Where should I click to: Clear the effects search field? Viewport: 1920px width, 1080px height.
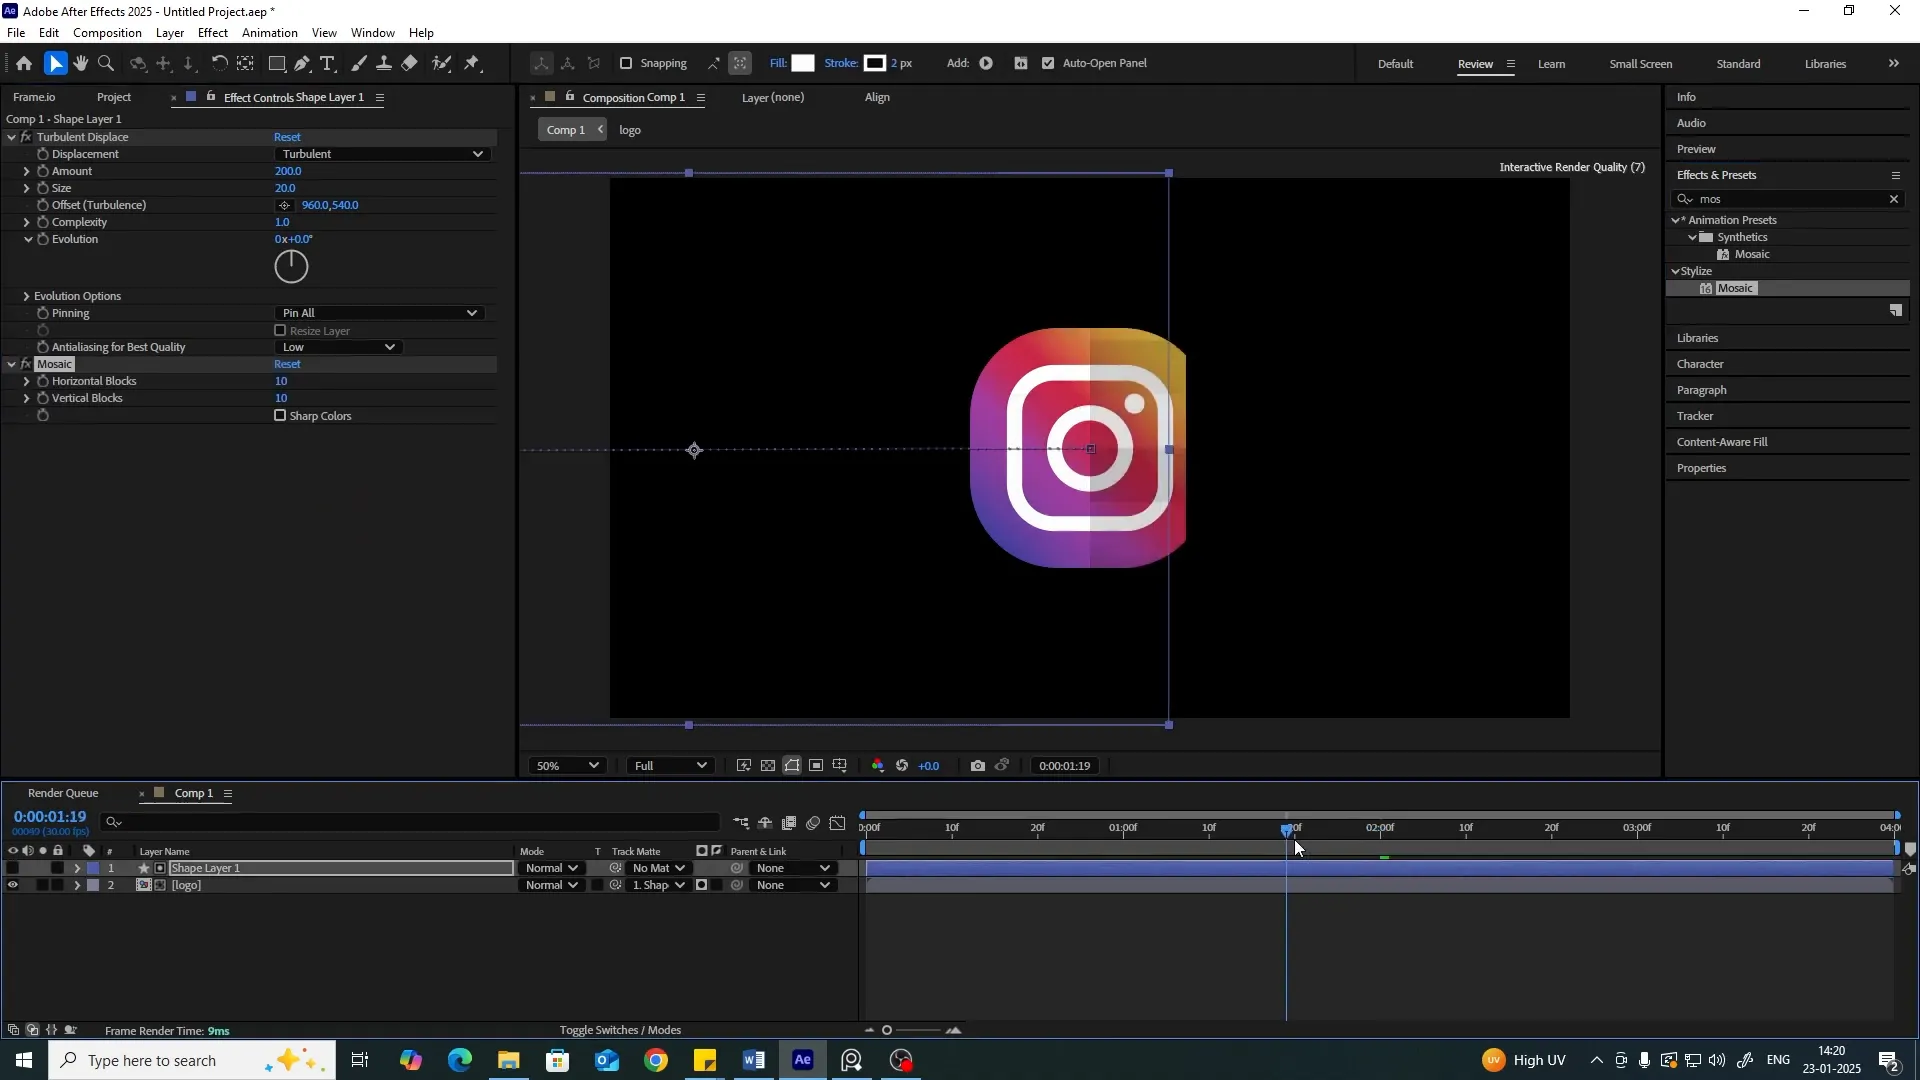tap(1894, 199)
